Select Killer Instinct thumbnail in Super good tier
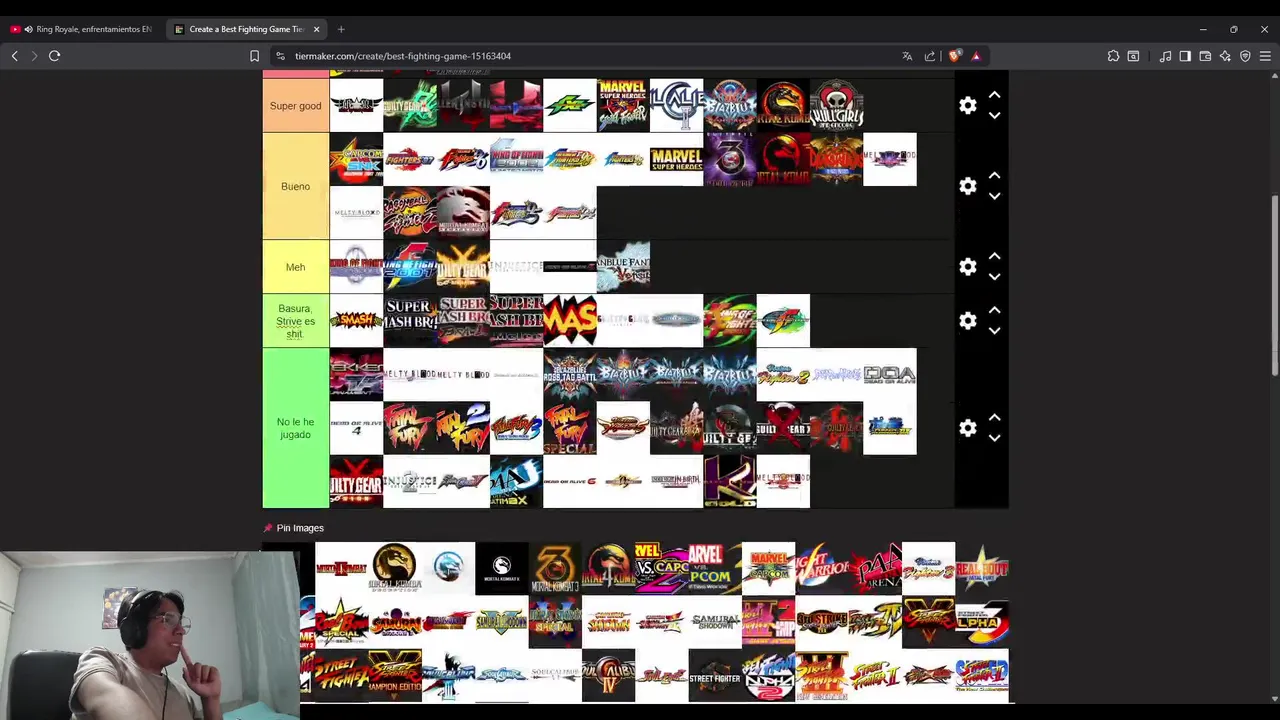 (463, 105)
